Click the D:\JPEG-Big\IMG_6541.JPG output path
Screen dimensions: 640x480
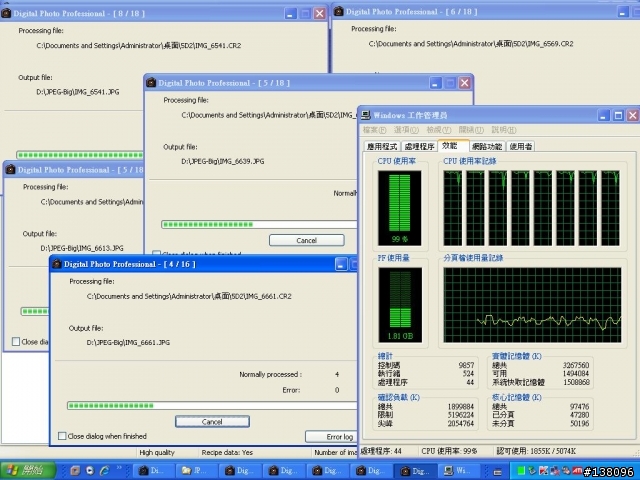(x=78, y=92)
